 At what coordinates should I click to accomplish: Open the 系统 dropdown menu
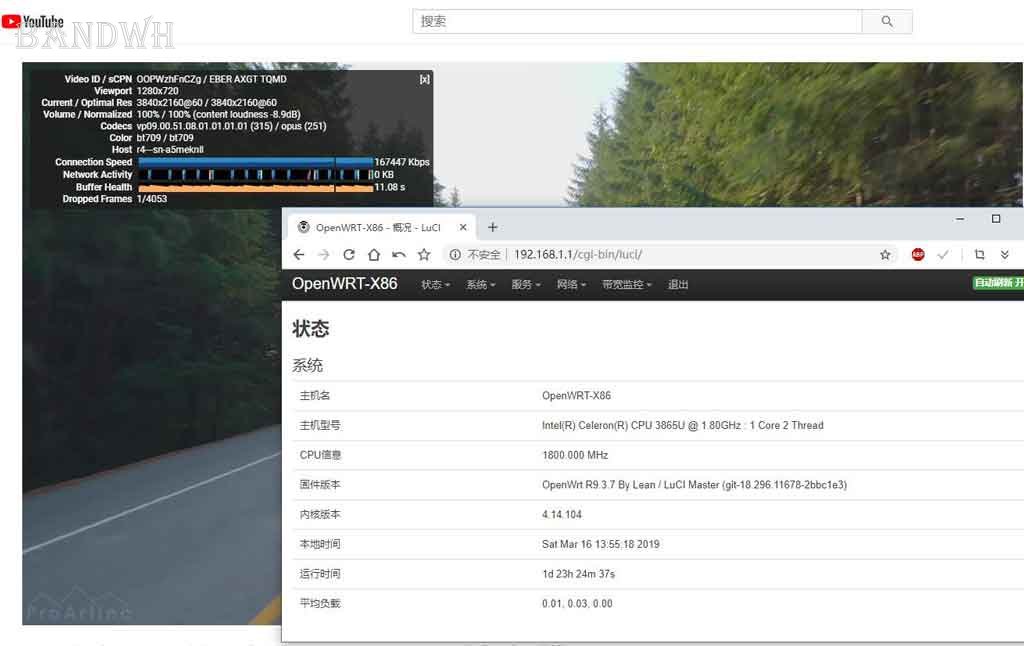[481, 285]
